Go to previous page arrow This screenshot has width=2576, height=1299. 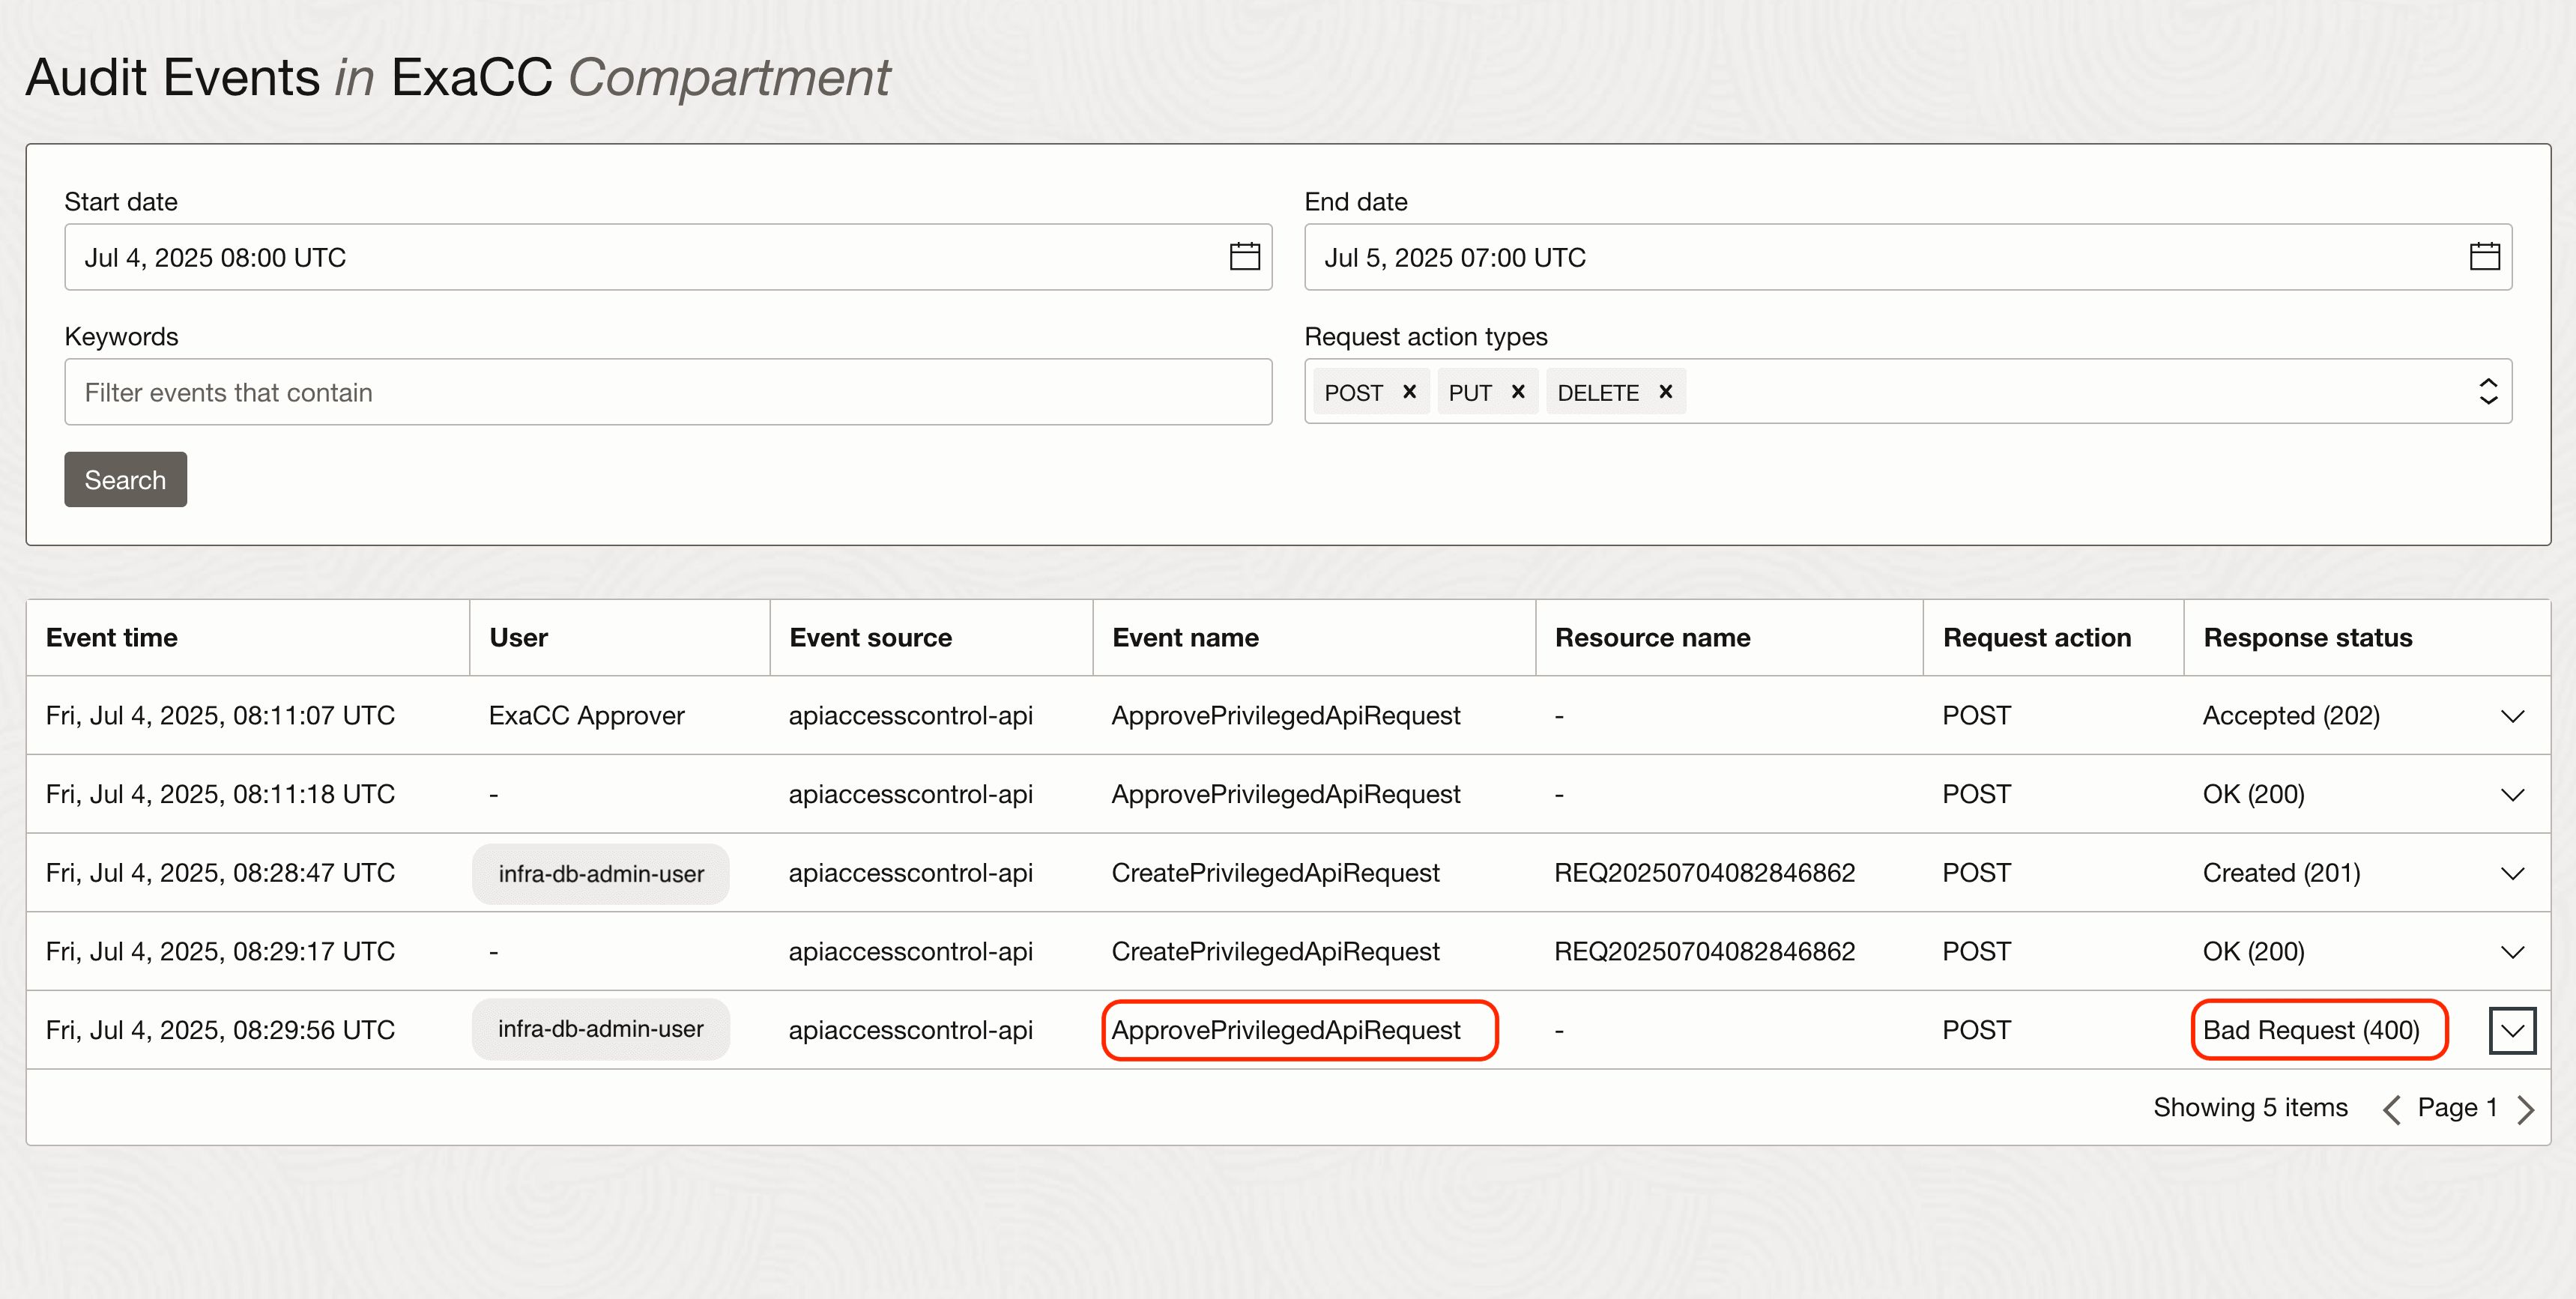(2391, 1109)
